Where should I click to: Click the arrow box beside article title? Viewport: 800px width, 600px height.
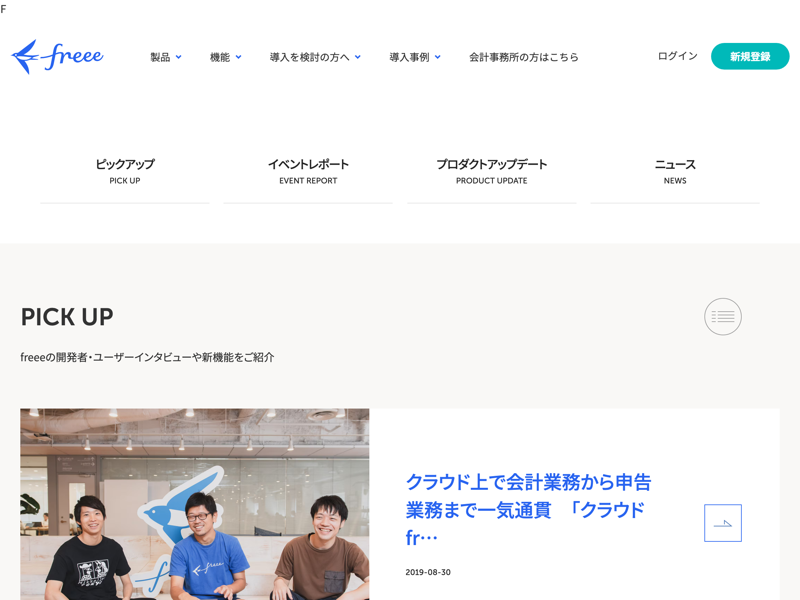point(722,523)
